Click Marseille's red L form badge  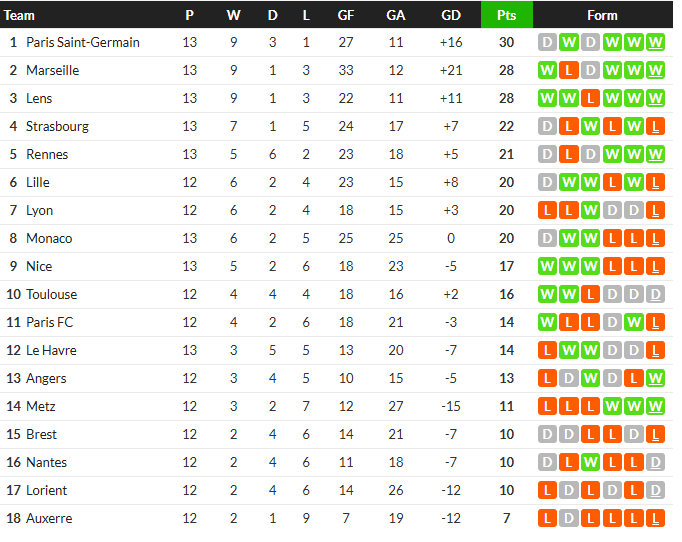569,70
